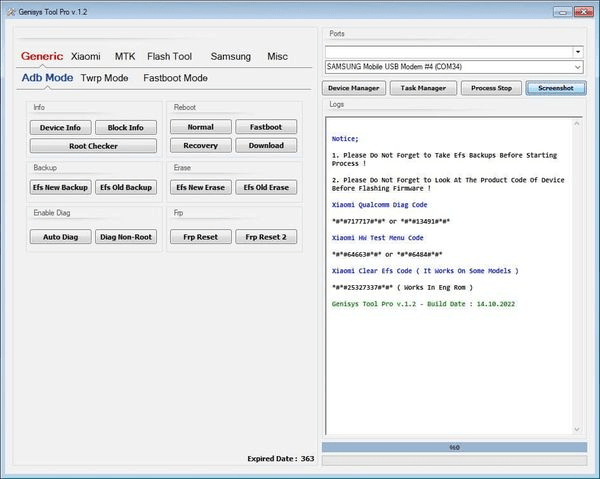Image resolution: width=600 pixels, height=479 pixels.
Task: Open the SAMSUNG Mobile USB Modem port combo box
Action: pyautogui.click(x=454, y=67)
